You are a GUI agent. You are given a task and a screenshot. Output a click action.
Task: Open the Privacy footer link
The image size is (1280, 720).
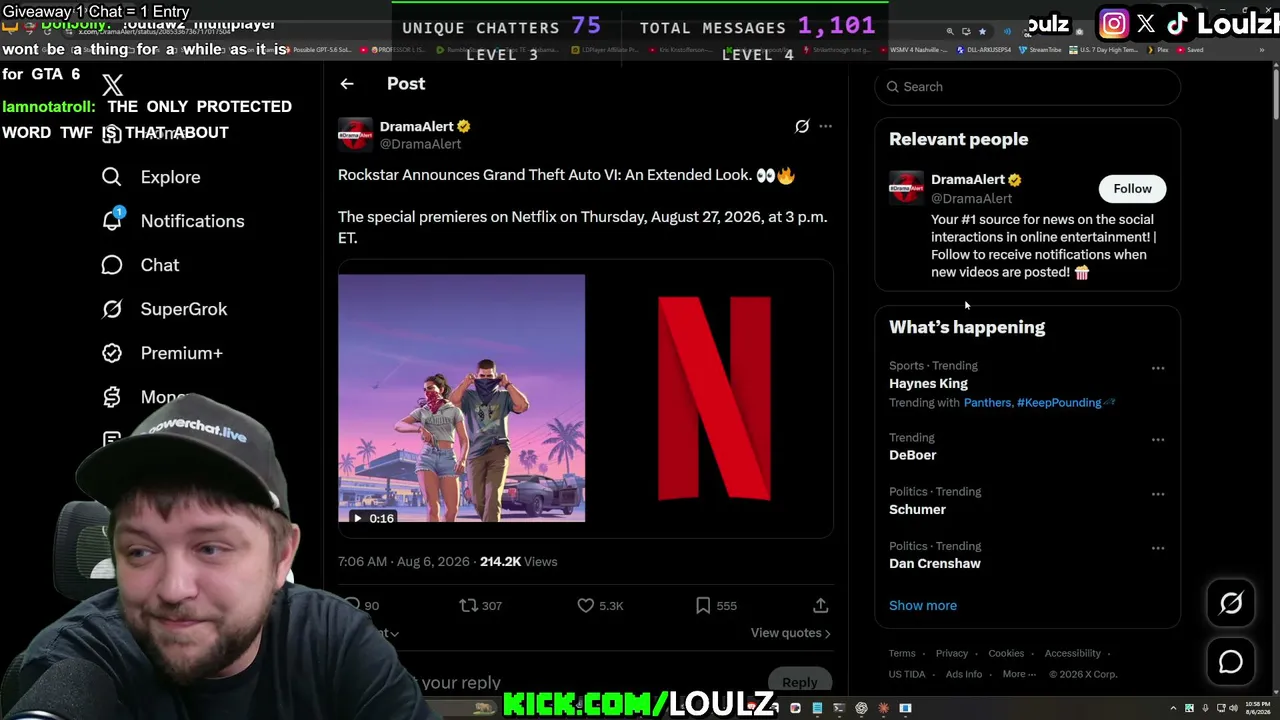(x=952, y=653)
